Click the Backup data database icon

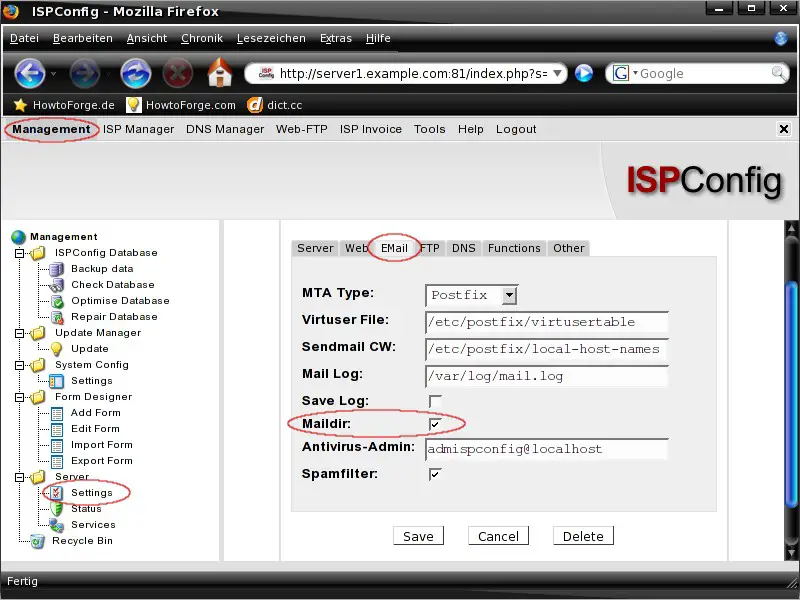click(x=57, y=269)
